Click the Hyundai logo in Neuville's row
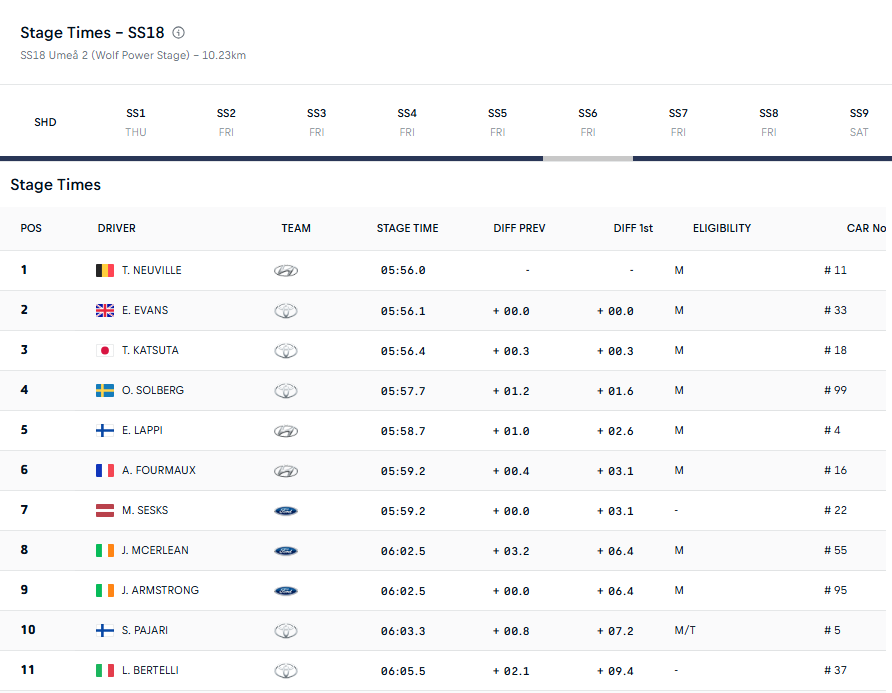The width and height of the screenshot is (892, 693). [286, 270]
